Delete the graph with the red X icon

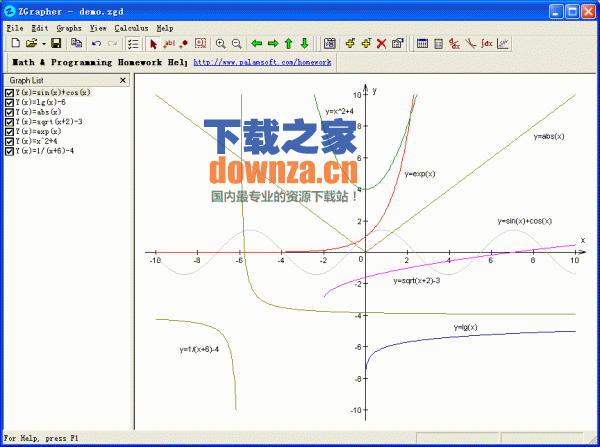382,44
